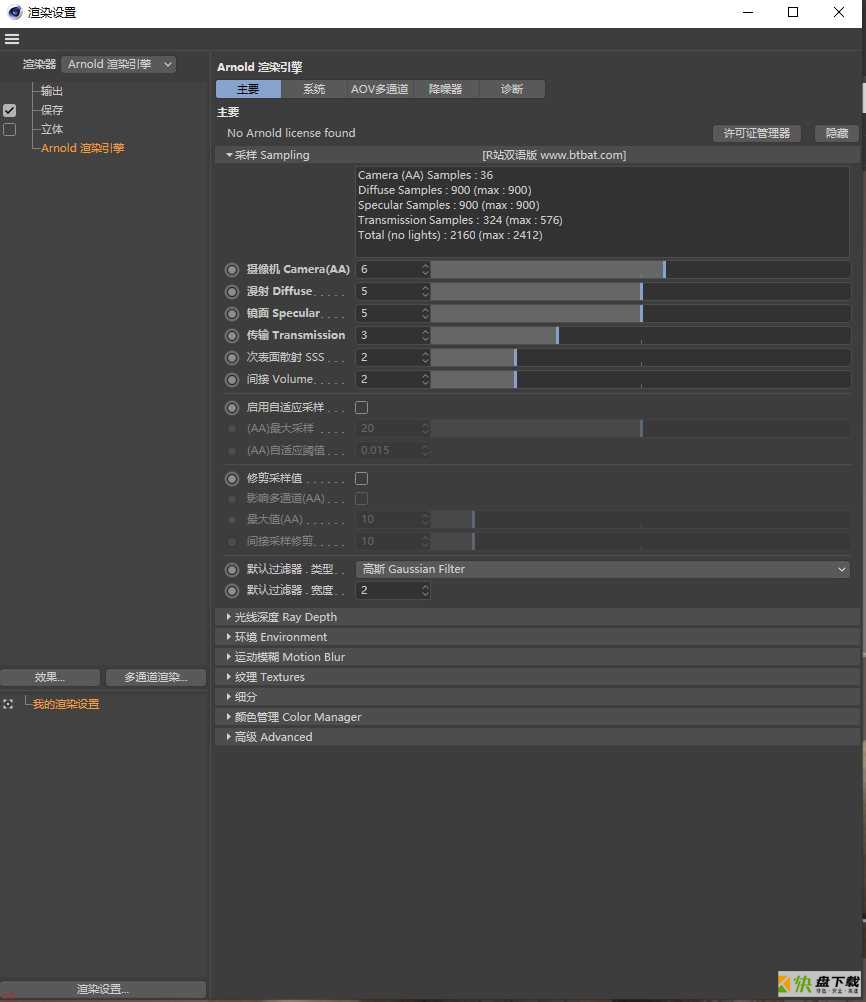Toggle animation dot for 间接 Volume
866x1002 pixels.
(232, 380)
